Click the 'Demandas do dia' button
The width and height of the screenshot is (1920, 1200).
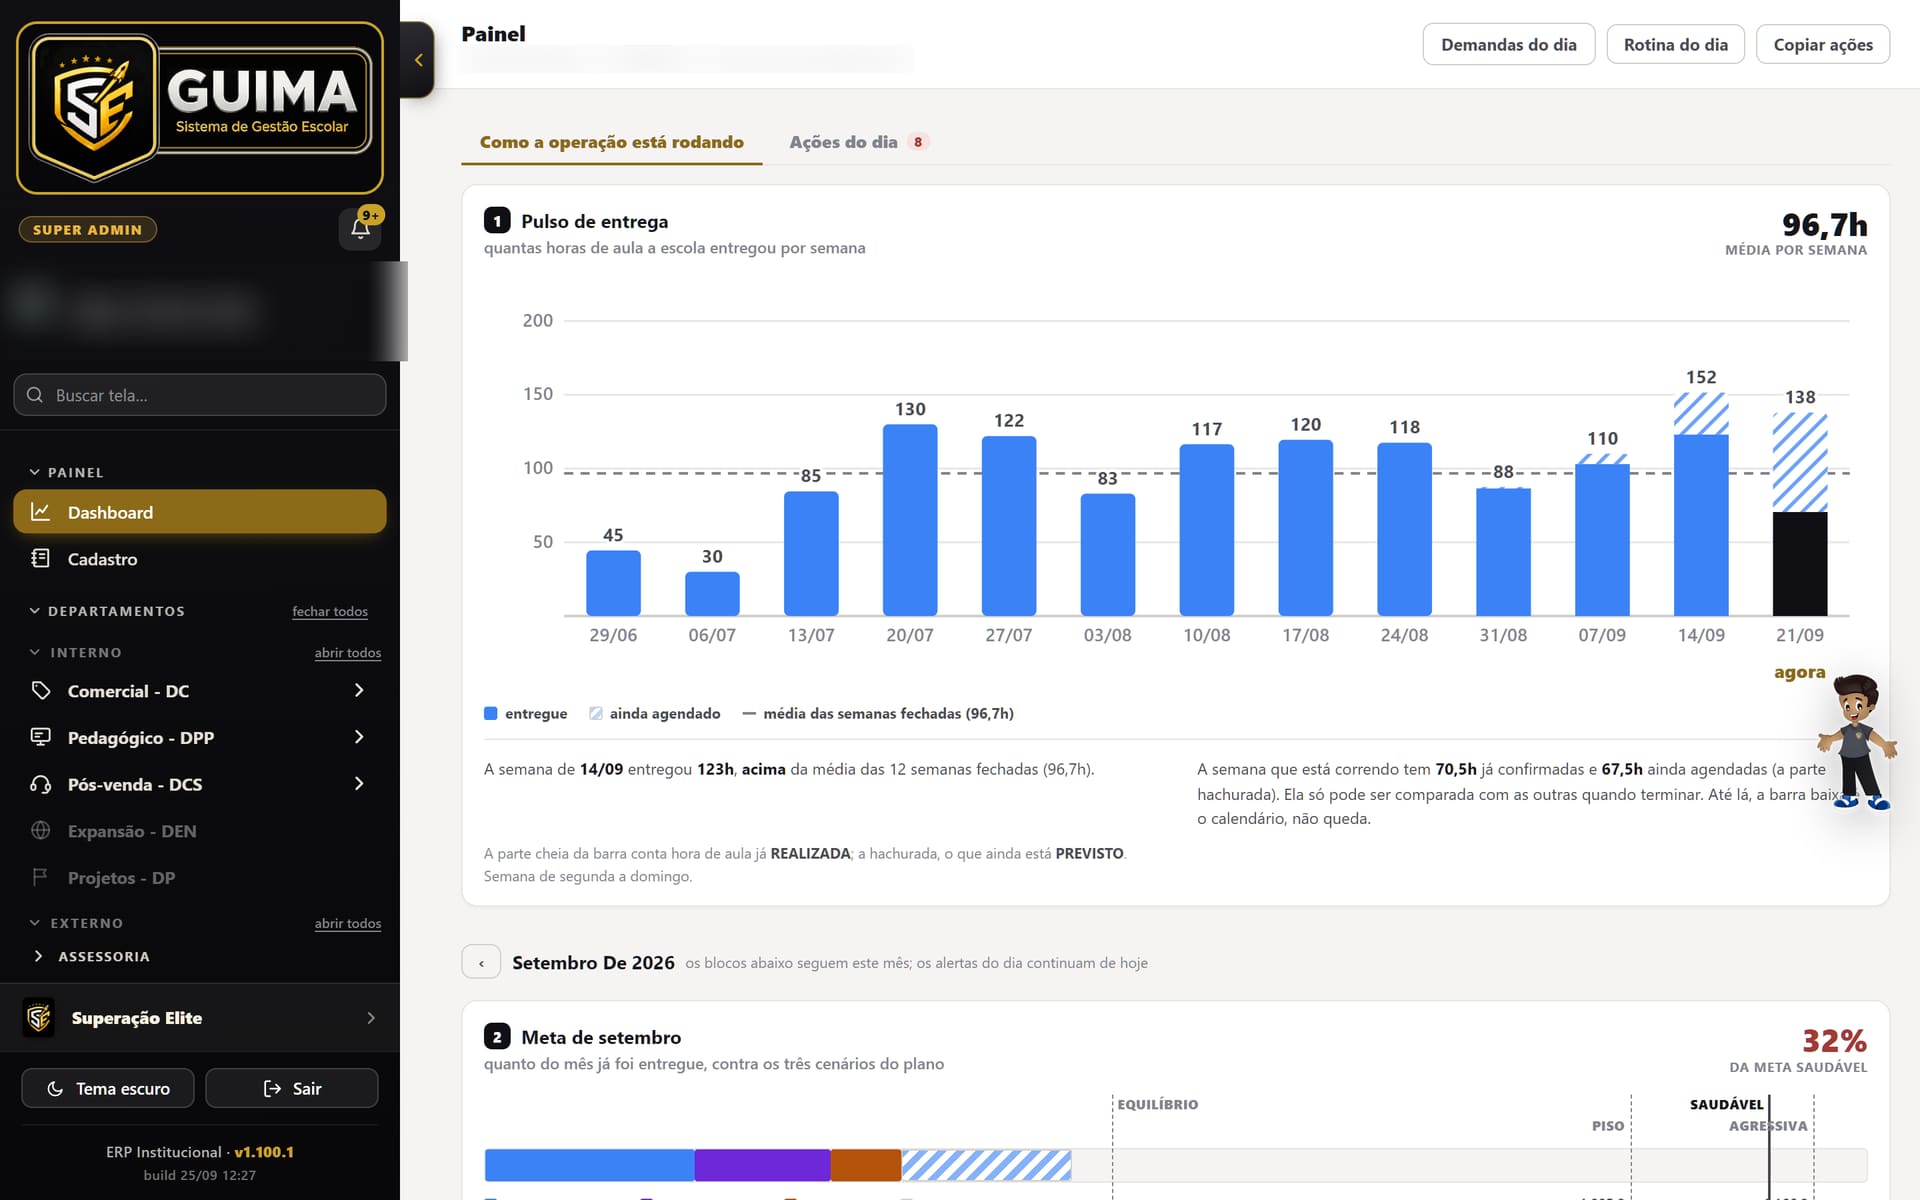pyautogui.click(x=1509, y=45)
